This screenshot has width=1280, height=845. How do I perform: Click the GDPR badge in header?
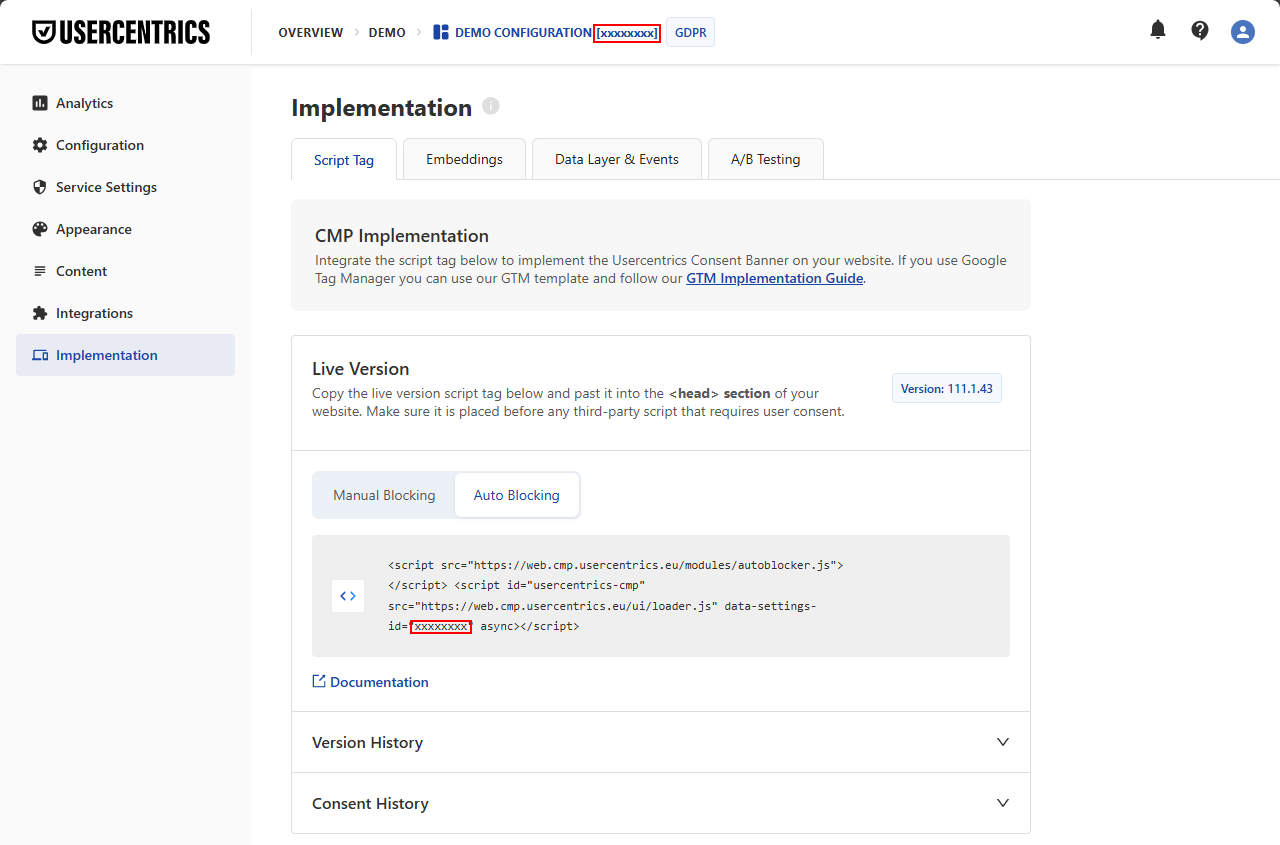tap(690, 33)
